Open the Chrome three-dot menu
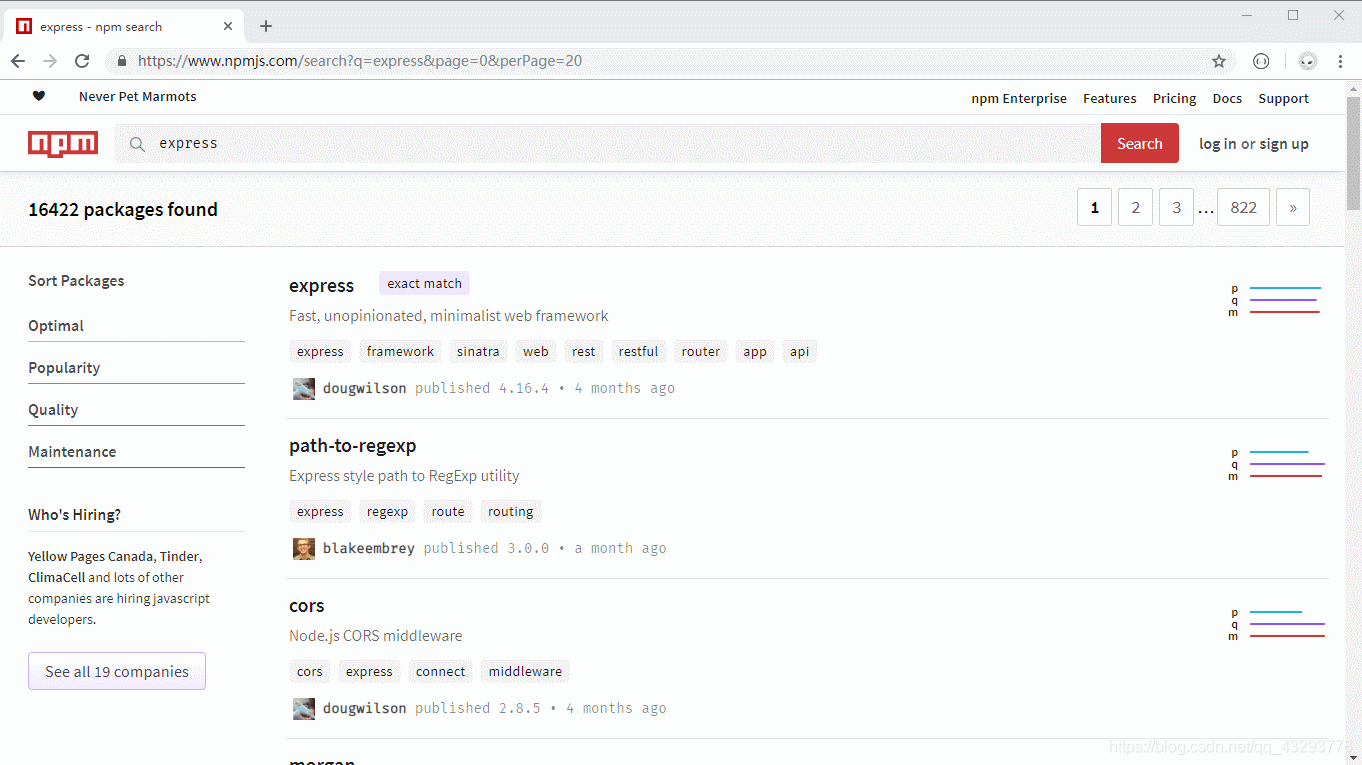Viewport: 1362px width, 765px height. 1340,61
